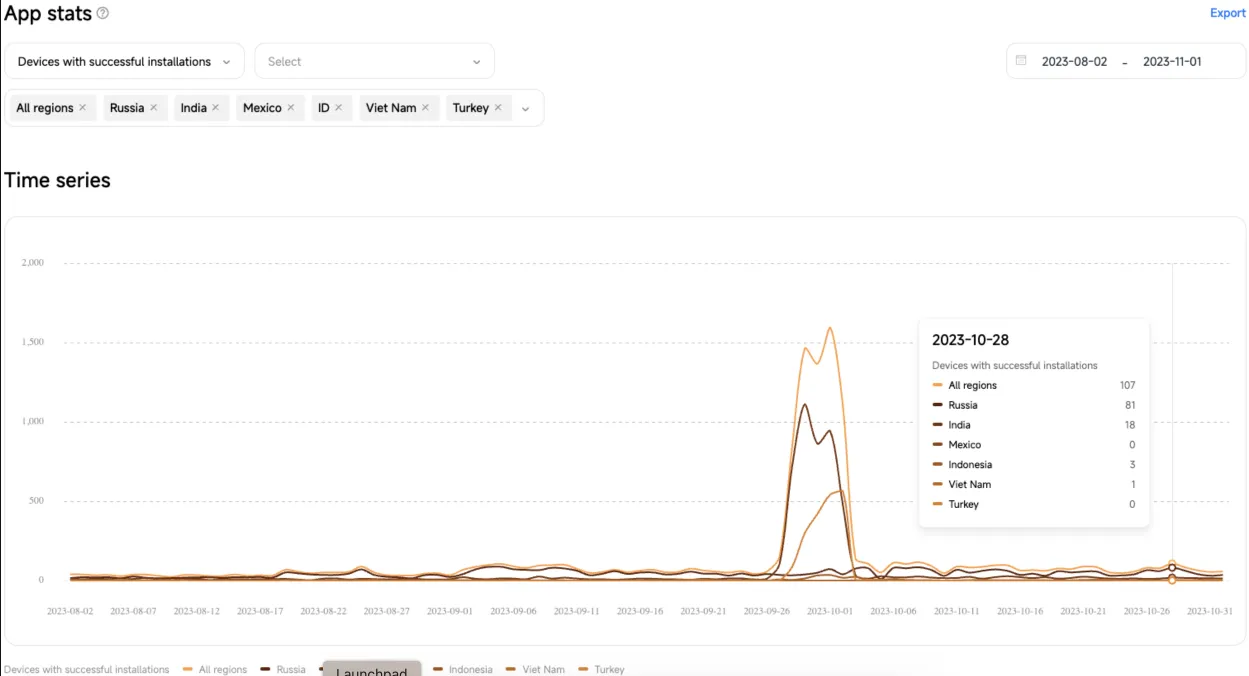
Task: Set end date 2023-11-01
Action: point(1172,61)
